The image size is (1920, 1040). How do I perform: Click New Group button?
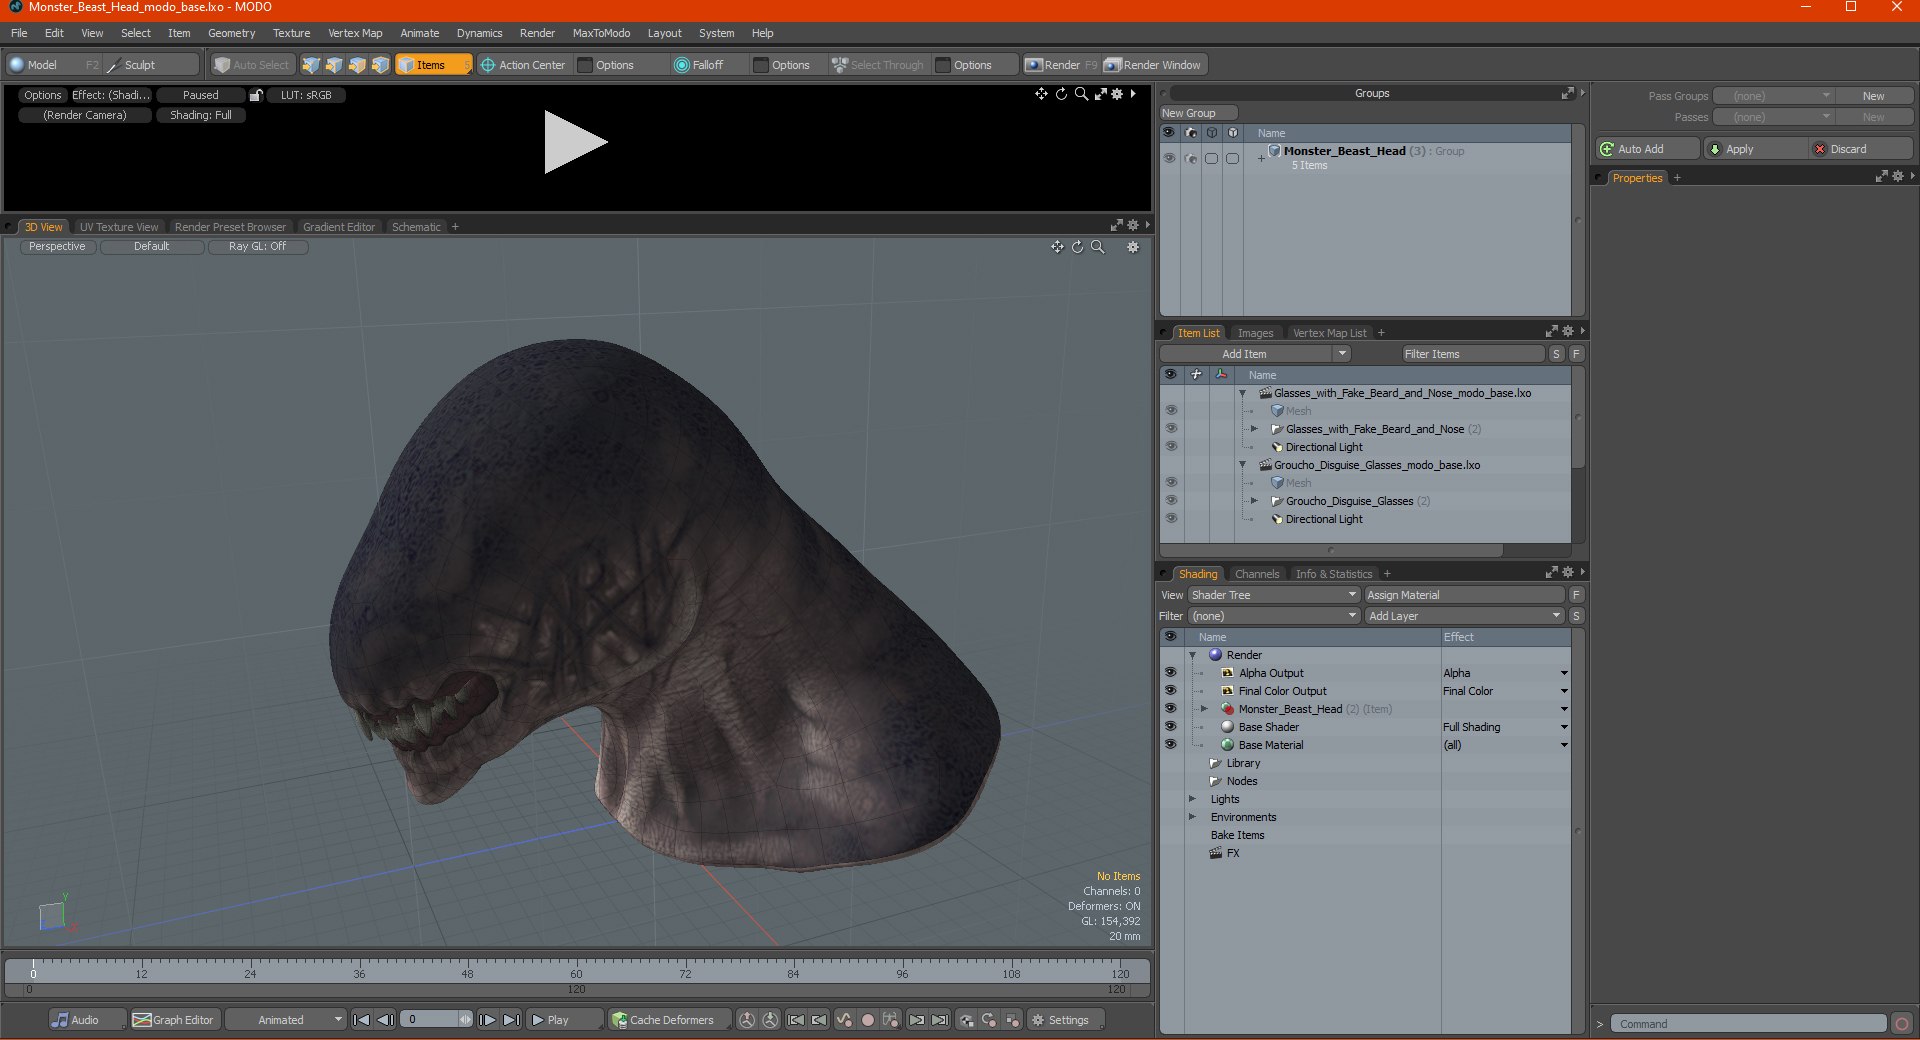[x=1198, y=113]
